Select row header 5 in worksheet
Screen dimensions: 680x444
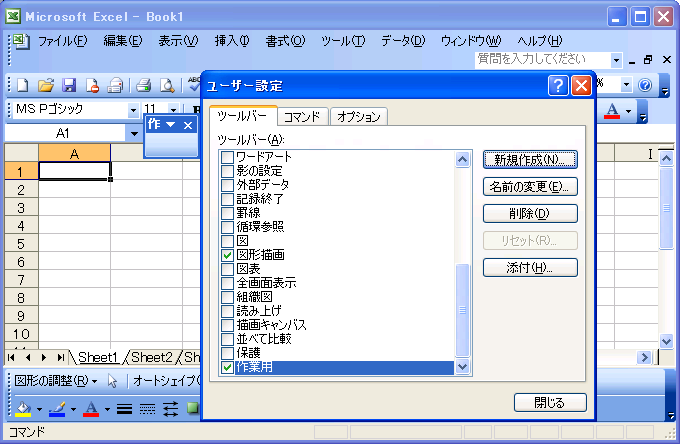(21, 244)
